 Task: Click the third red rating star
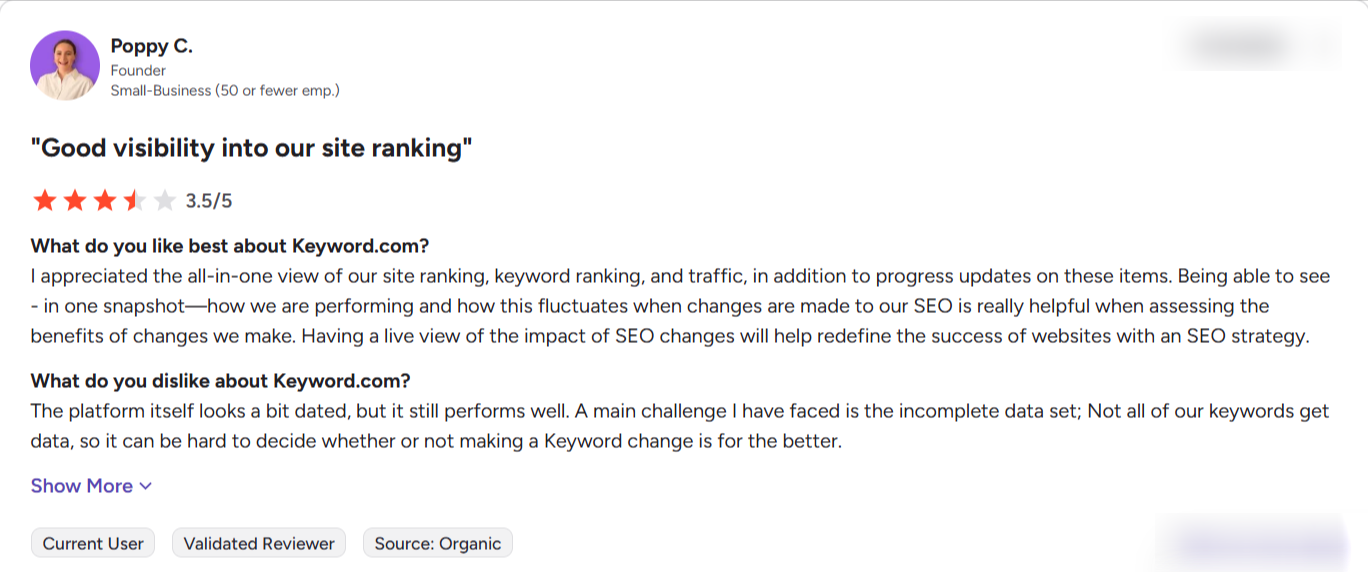pyautogui.click(x=105, y=201)
